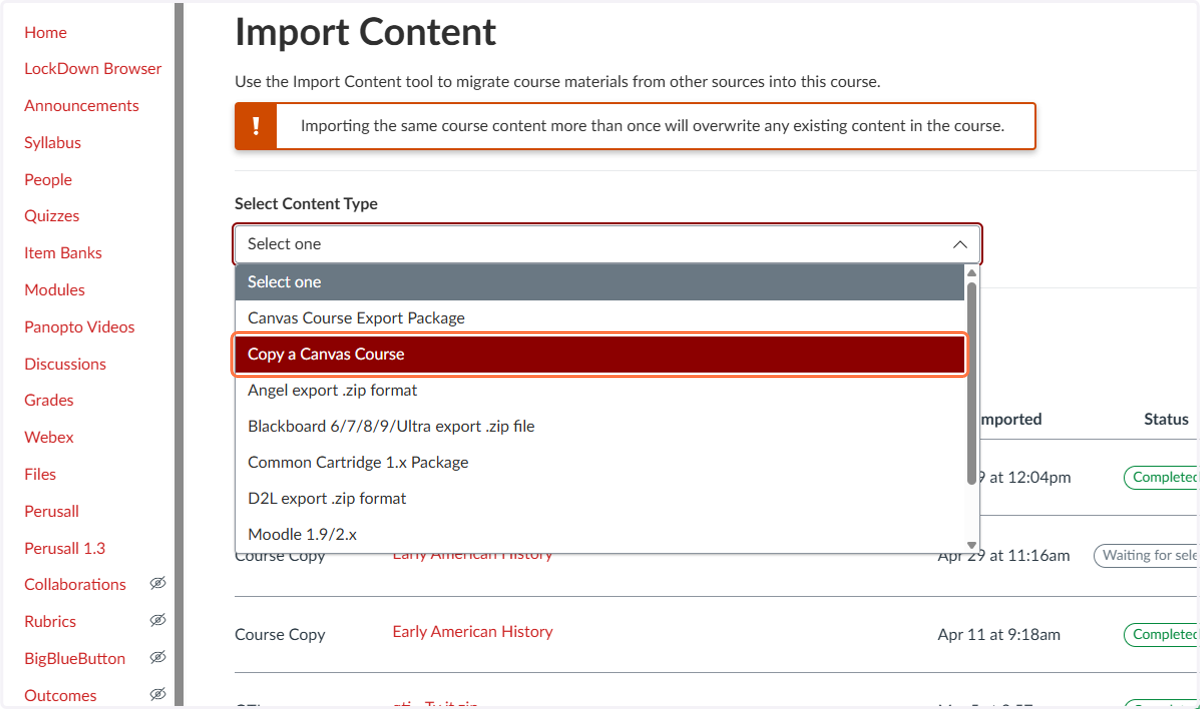Click hidden-eye icon beside BigBlueButton
The width and height of the screenshot is (1200, 709).
(157, 657)
